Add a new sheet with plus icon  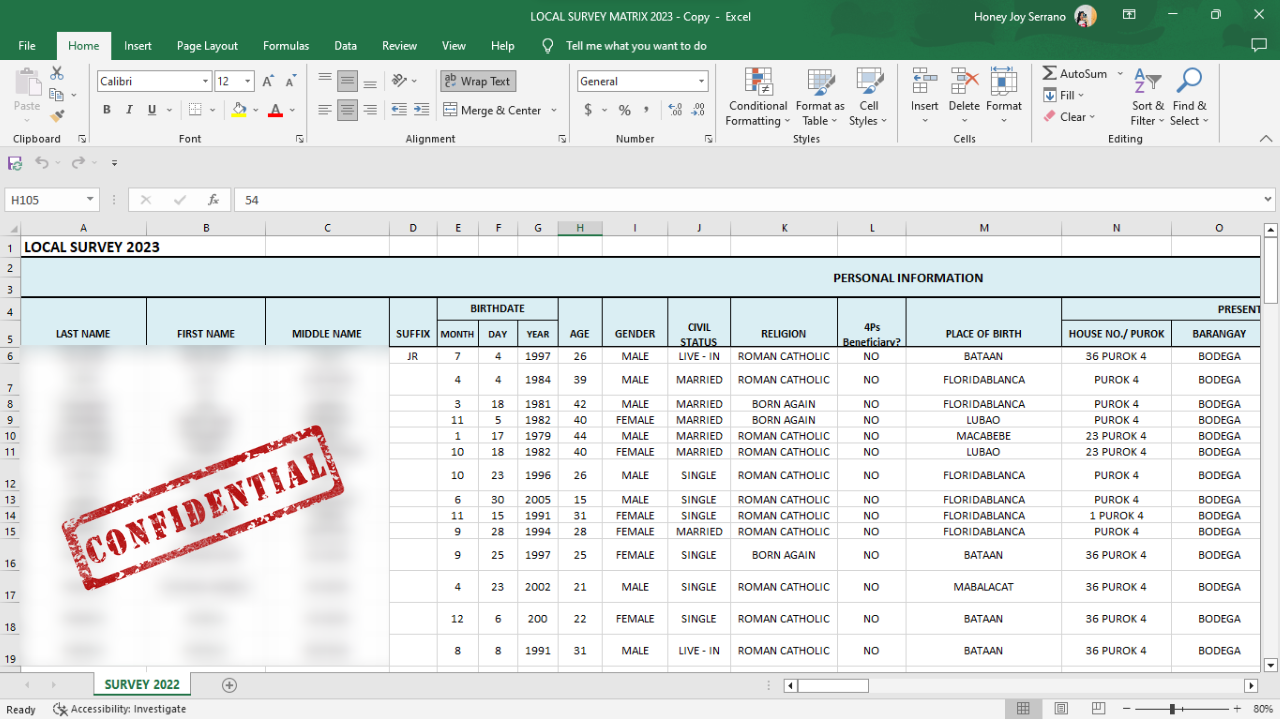229,685
